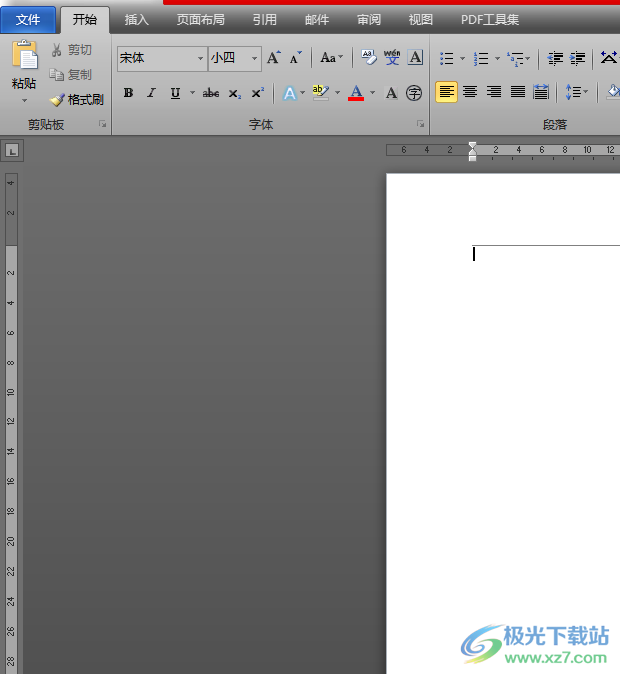This screenshot has height=674, width=620.
Task: Click the indent marker on the horizontal ruler
Action: click(x=473, y=152)
